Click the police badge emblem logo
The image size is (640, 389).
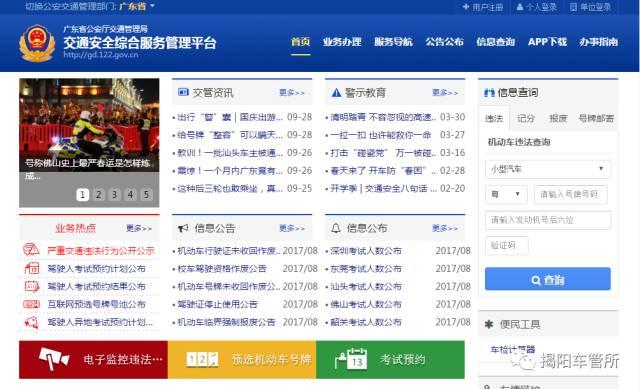click(37, 43)
